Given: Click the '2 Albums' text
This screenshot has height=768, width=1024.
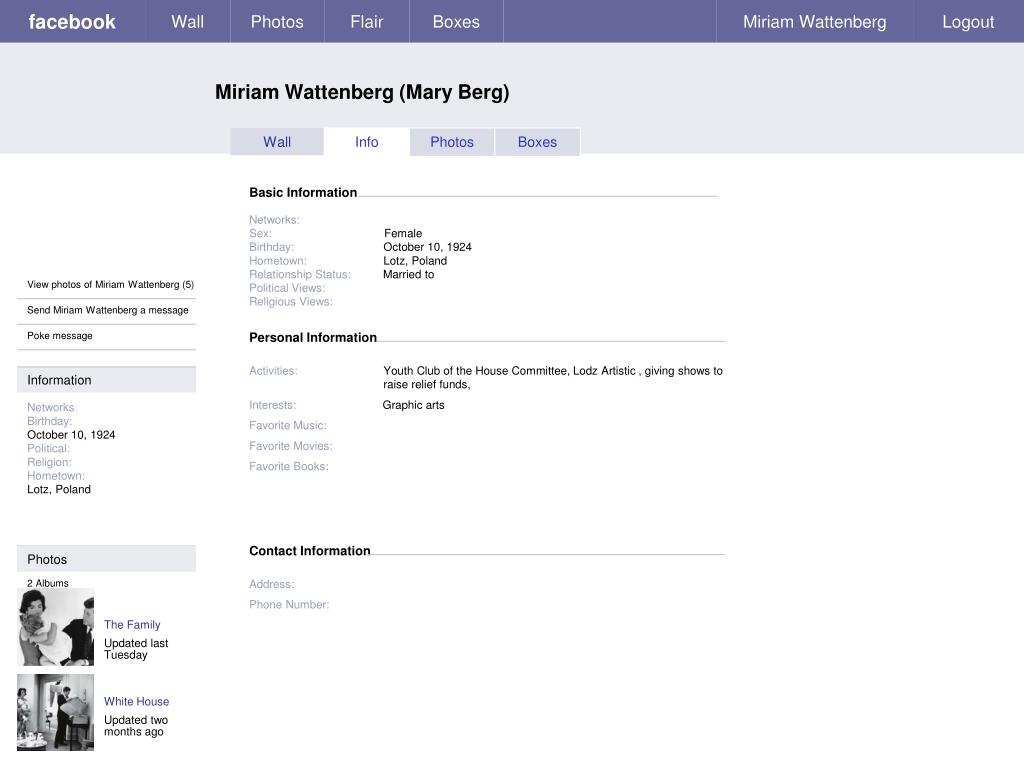Looking at the screenshot, I should 48,583.
